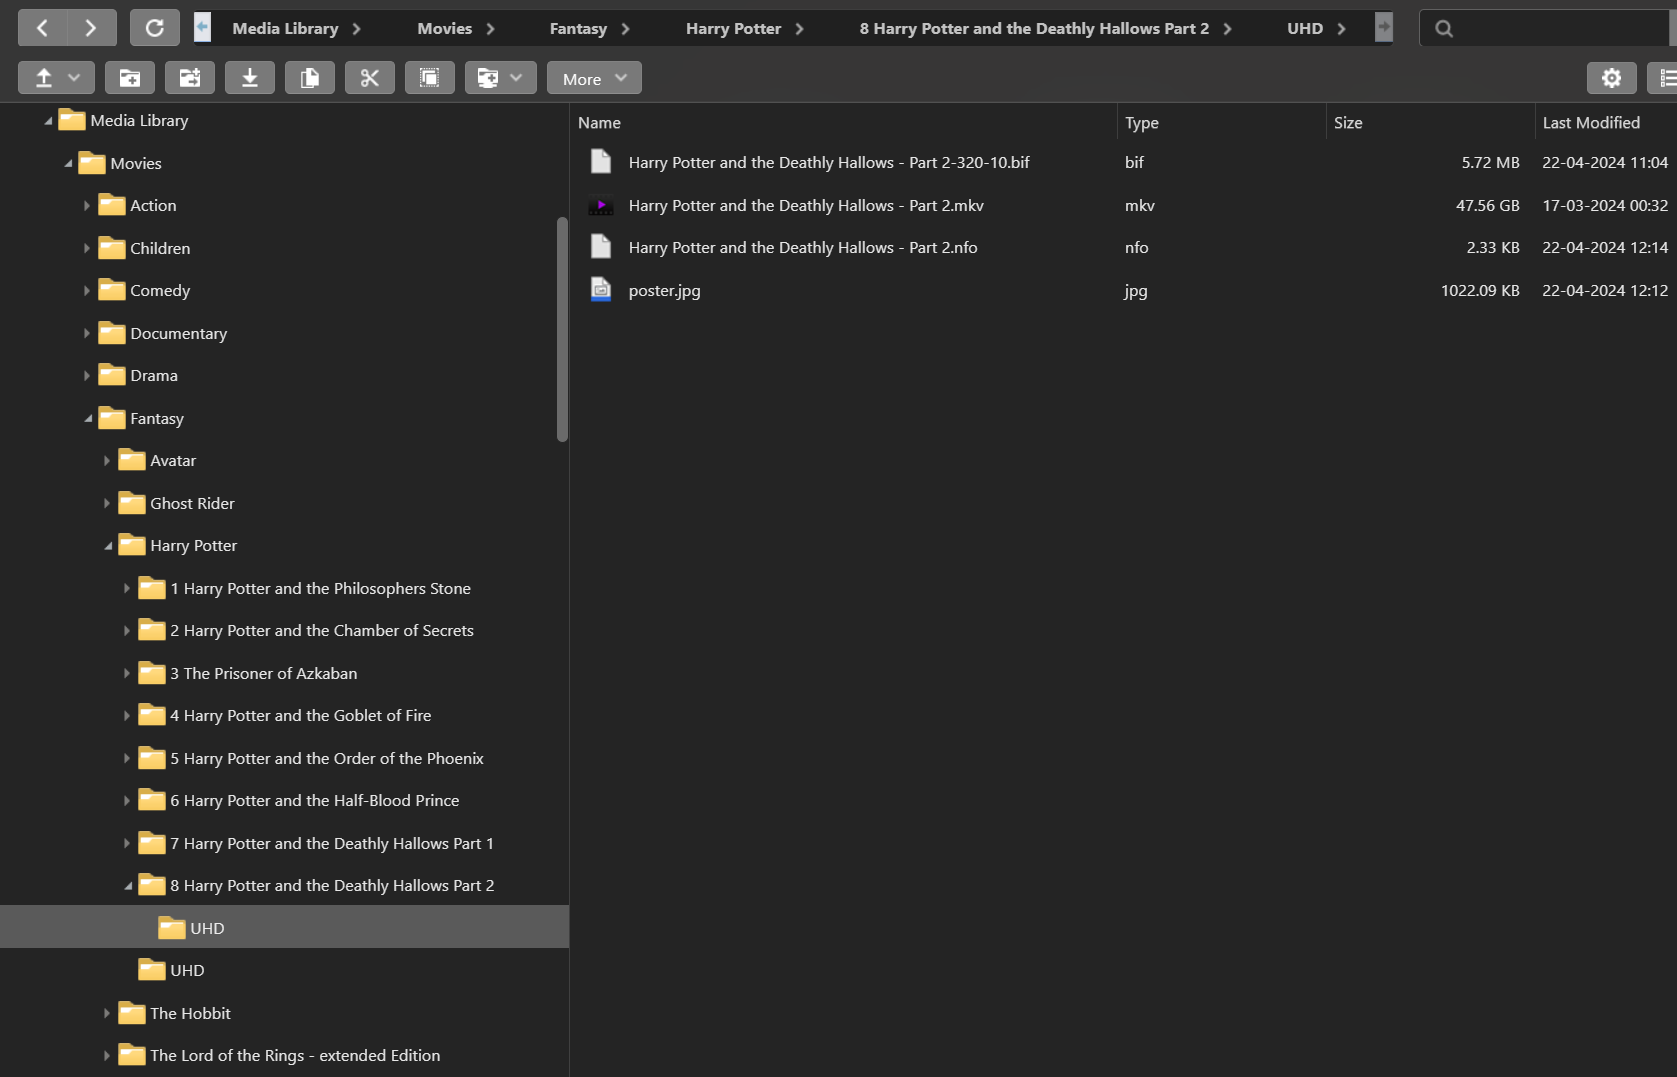Collapse the Harry Potter folder
1677x1077 pixels.
[x=108, y=545]
